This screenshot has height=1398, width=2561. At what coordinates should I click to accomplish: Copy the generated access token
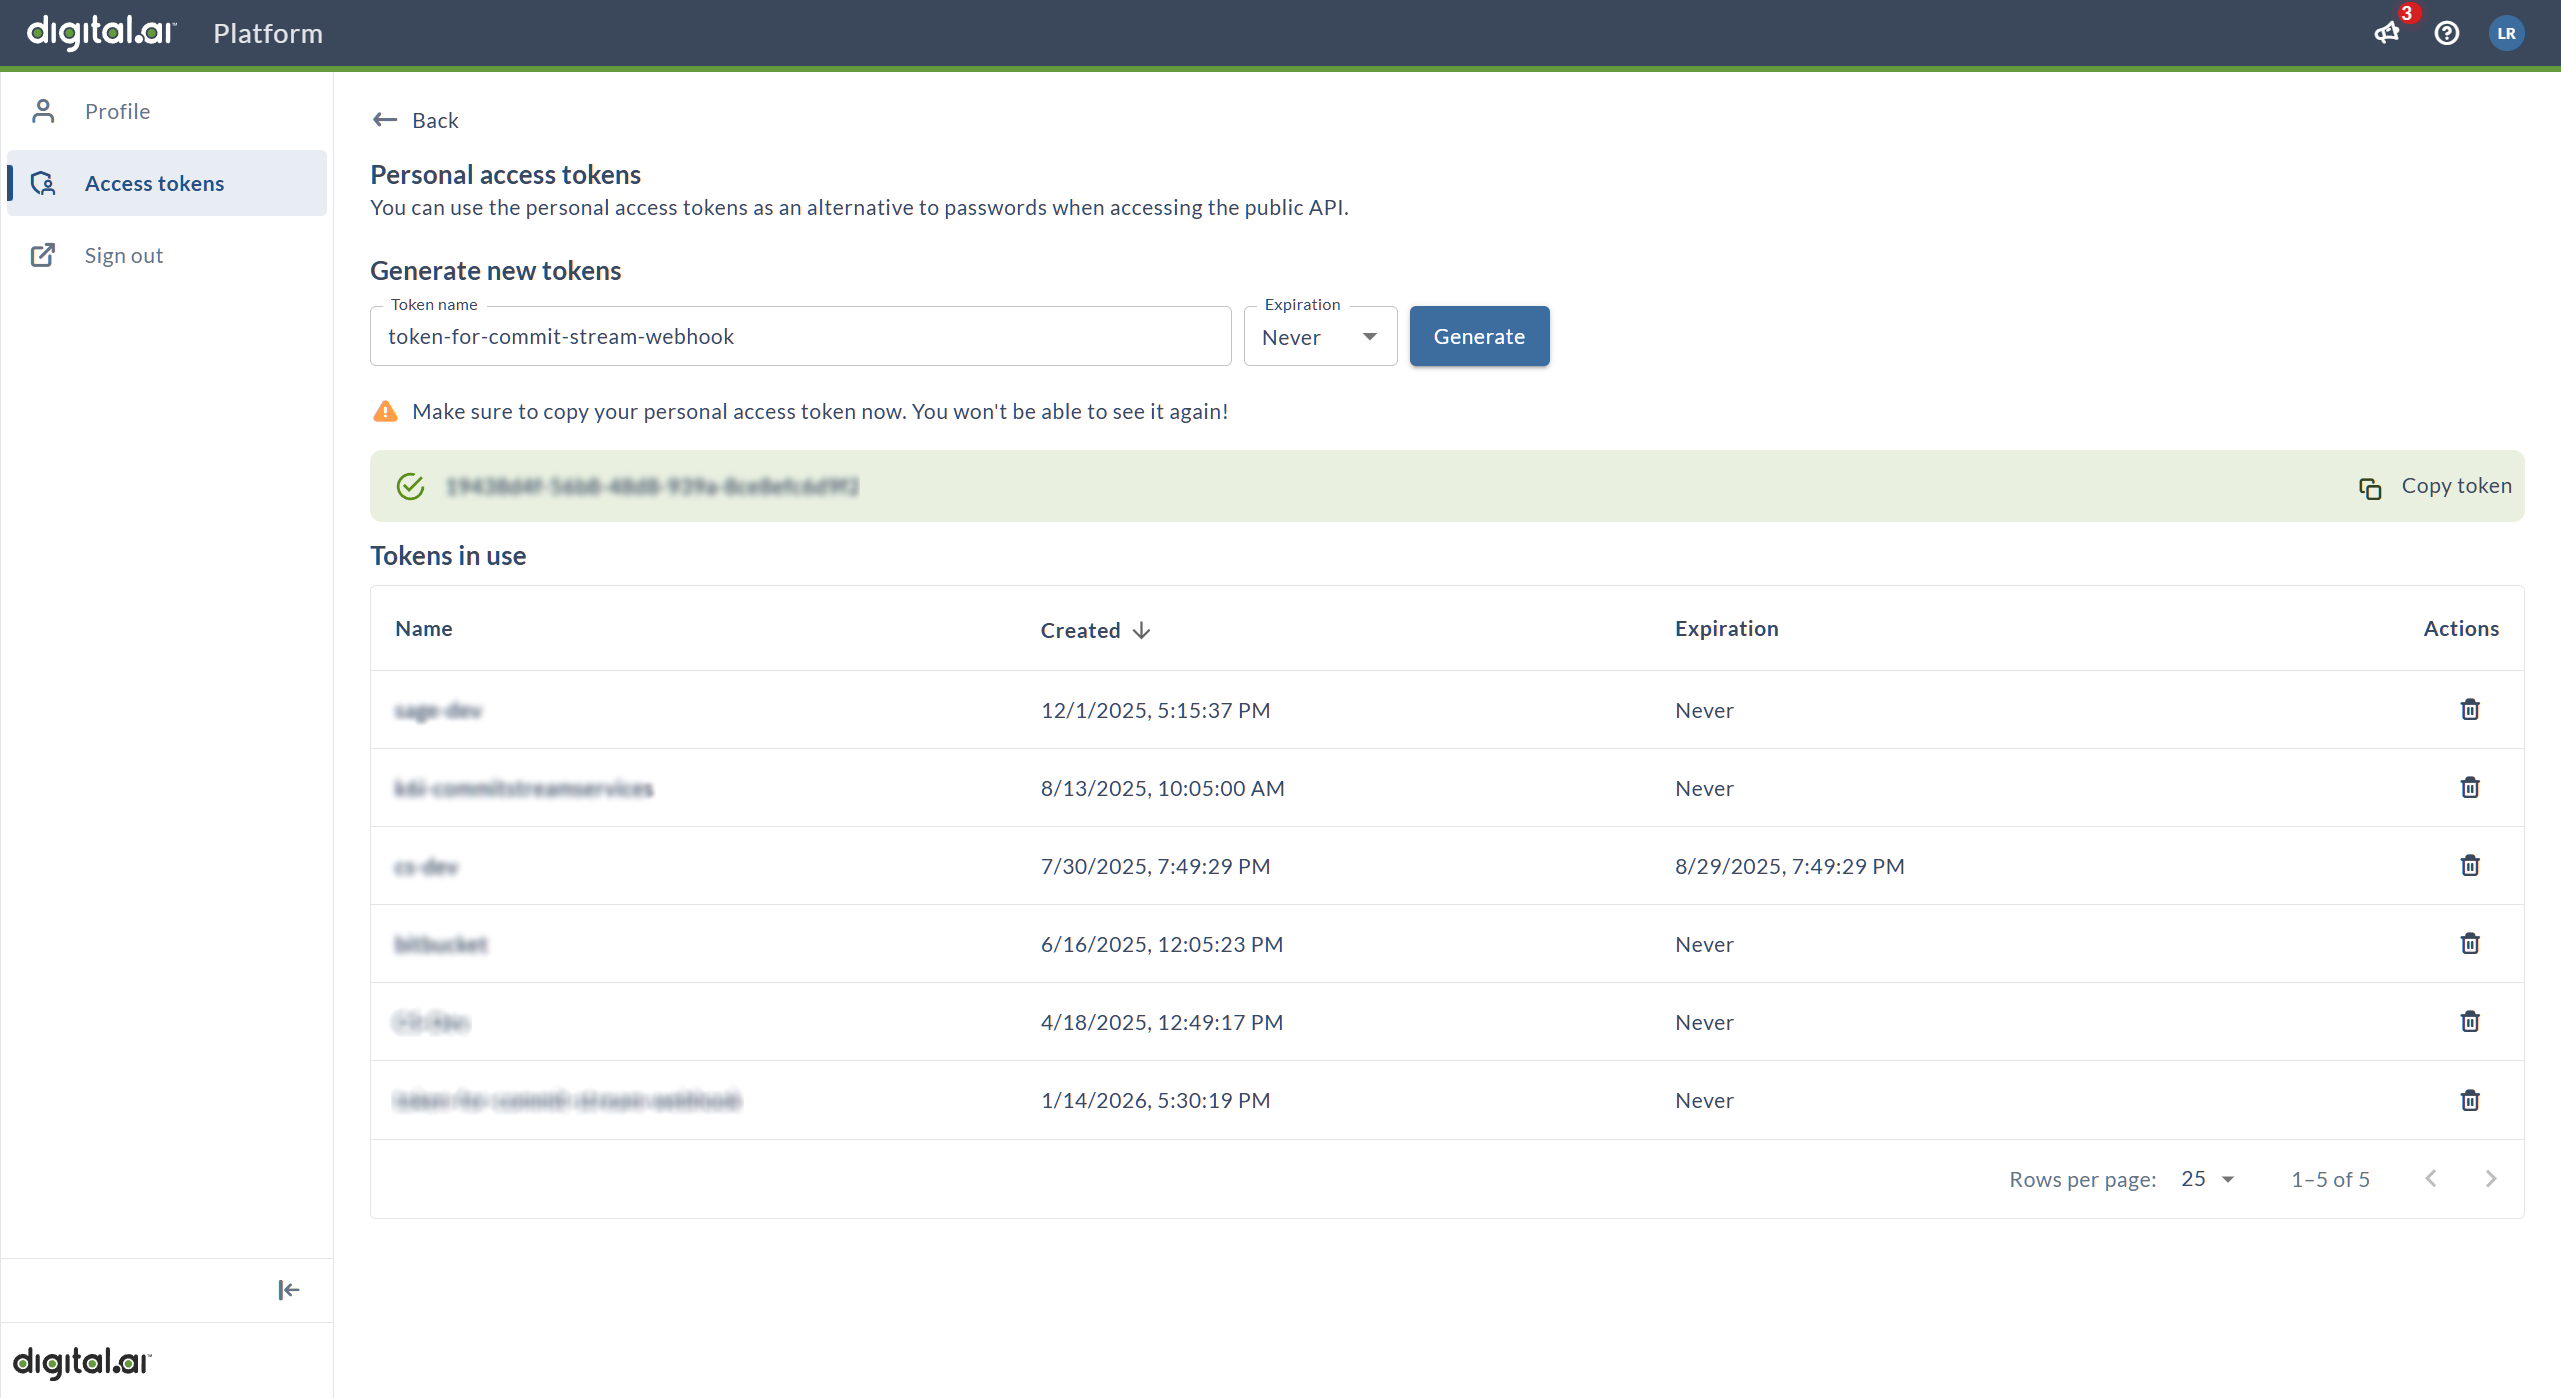coord(2434,486)
